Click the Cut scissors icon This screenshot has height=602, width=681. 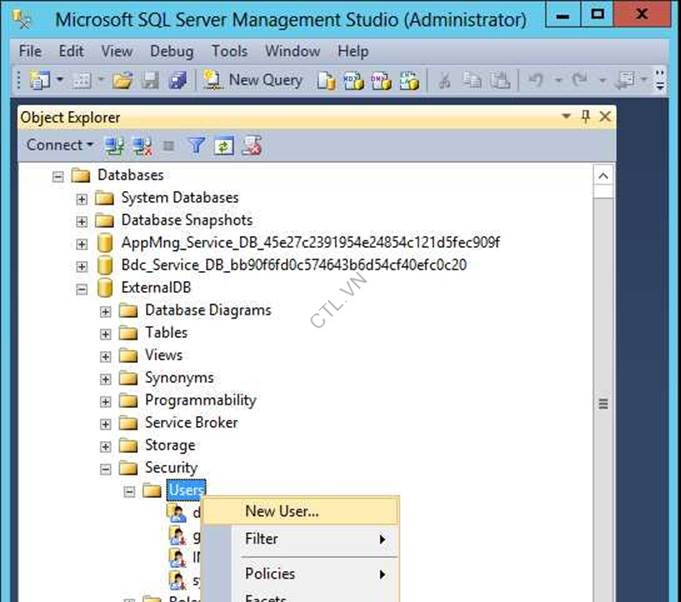444,81
